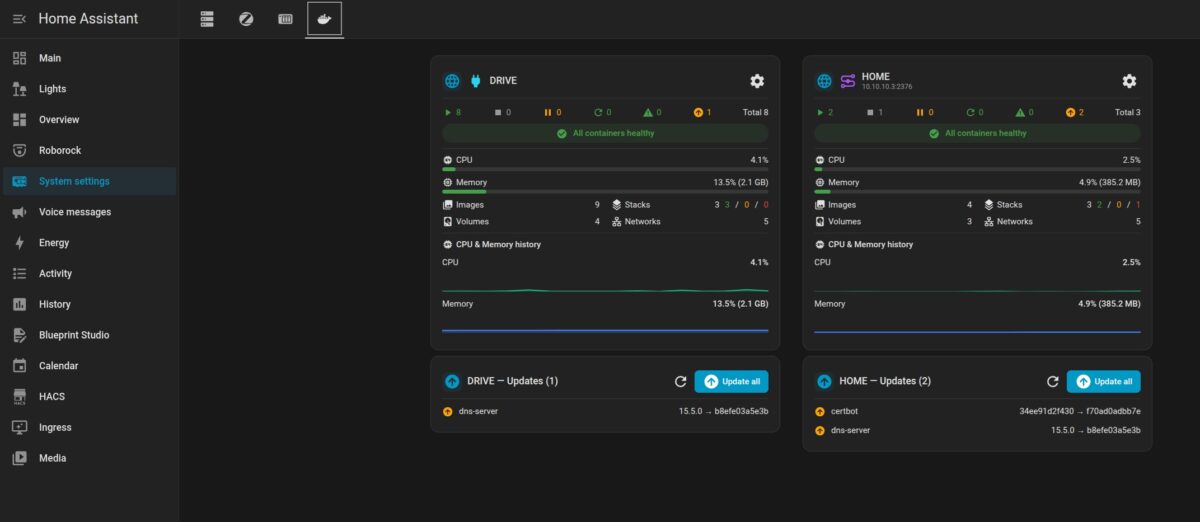The height and width of the screenshot is (522, 1200).
Task: Open DRIVE card settings gear
Action: [757, 81]
